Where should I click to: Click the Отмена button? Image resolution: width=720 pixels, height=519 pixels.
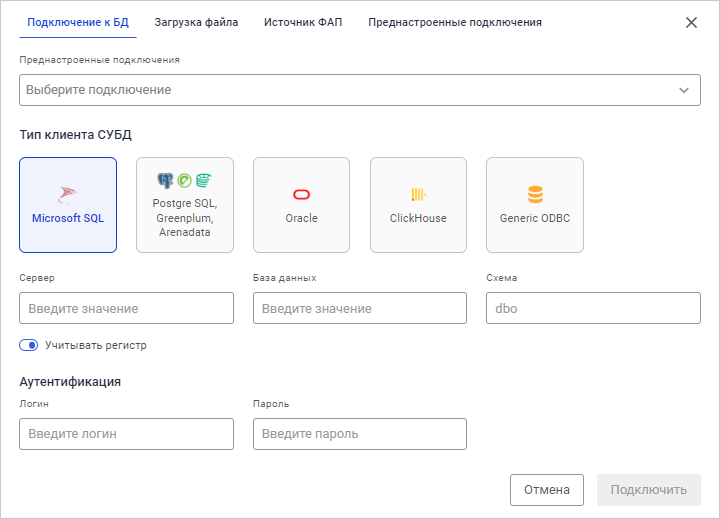pos(547,490)
